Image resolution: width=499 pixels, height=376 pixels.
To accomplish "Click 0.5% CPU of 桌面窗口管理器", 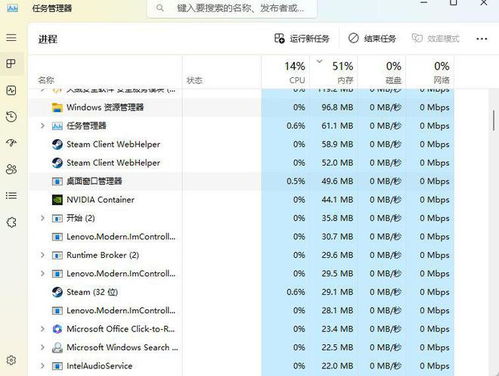I will pyautogui.click(x=296, y=181).
